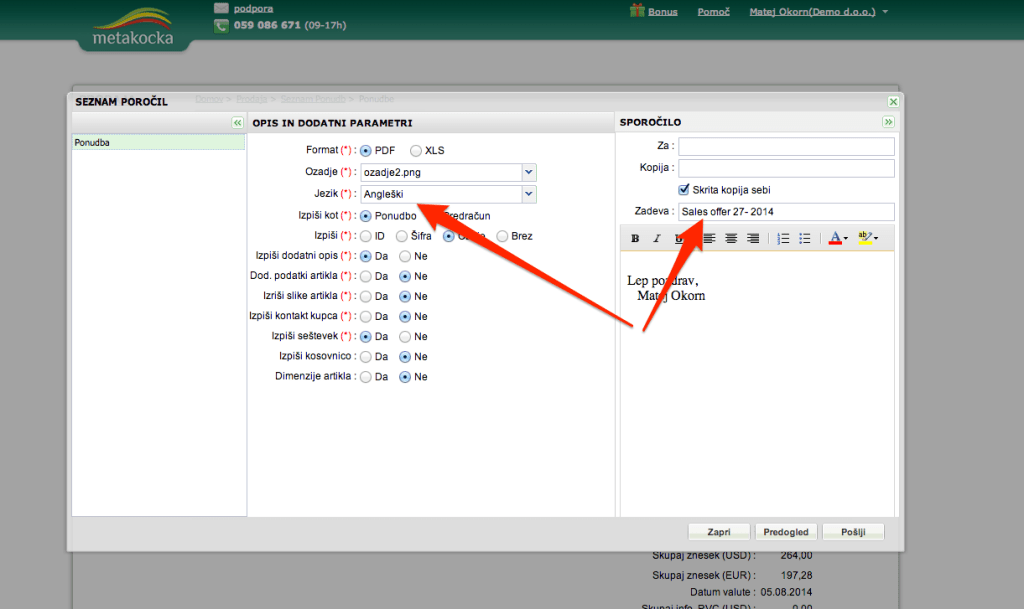Click the Kopija field
The width and height of the screenshot is (1024, 609).
[786, 168]
